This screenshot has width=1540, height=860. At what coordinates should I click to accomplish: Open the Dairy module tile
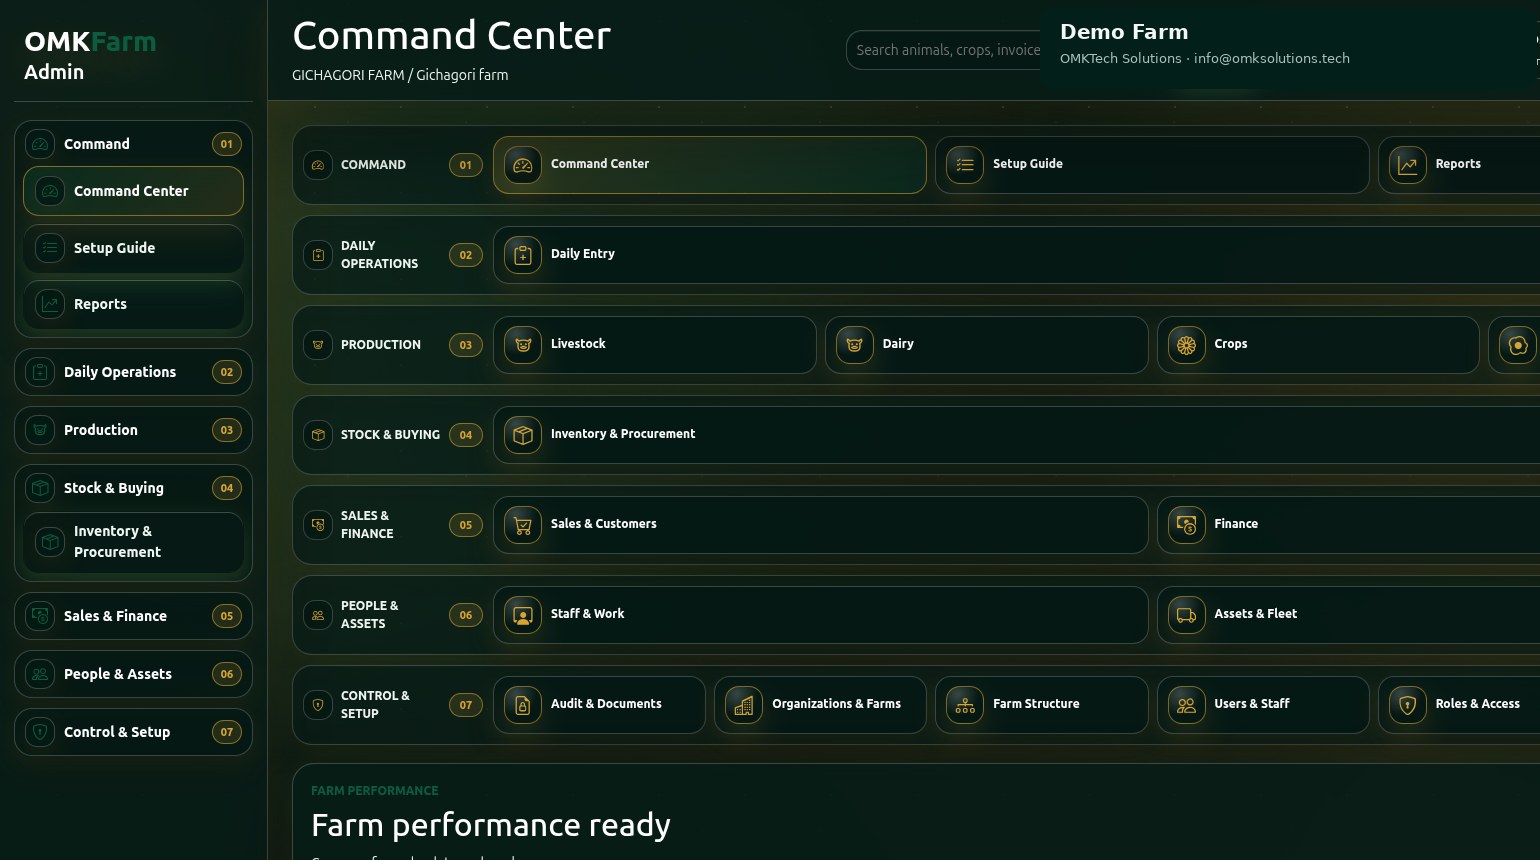pyautogui.click(x=987, y=345)
